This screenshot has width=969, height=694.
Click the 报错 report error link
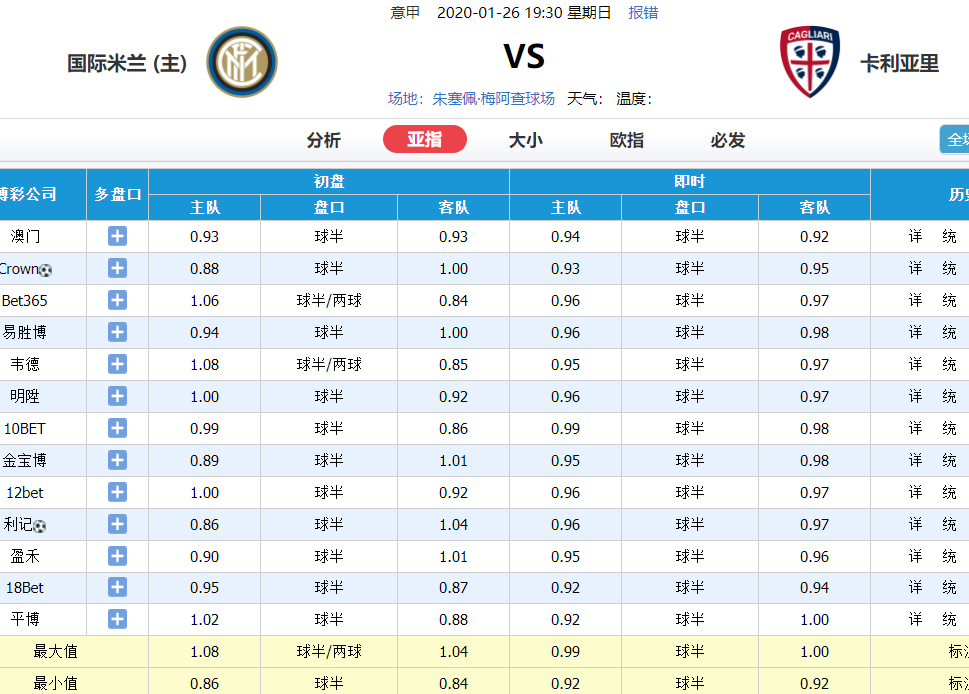643,12
